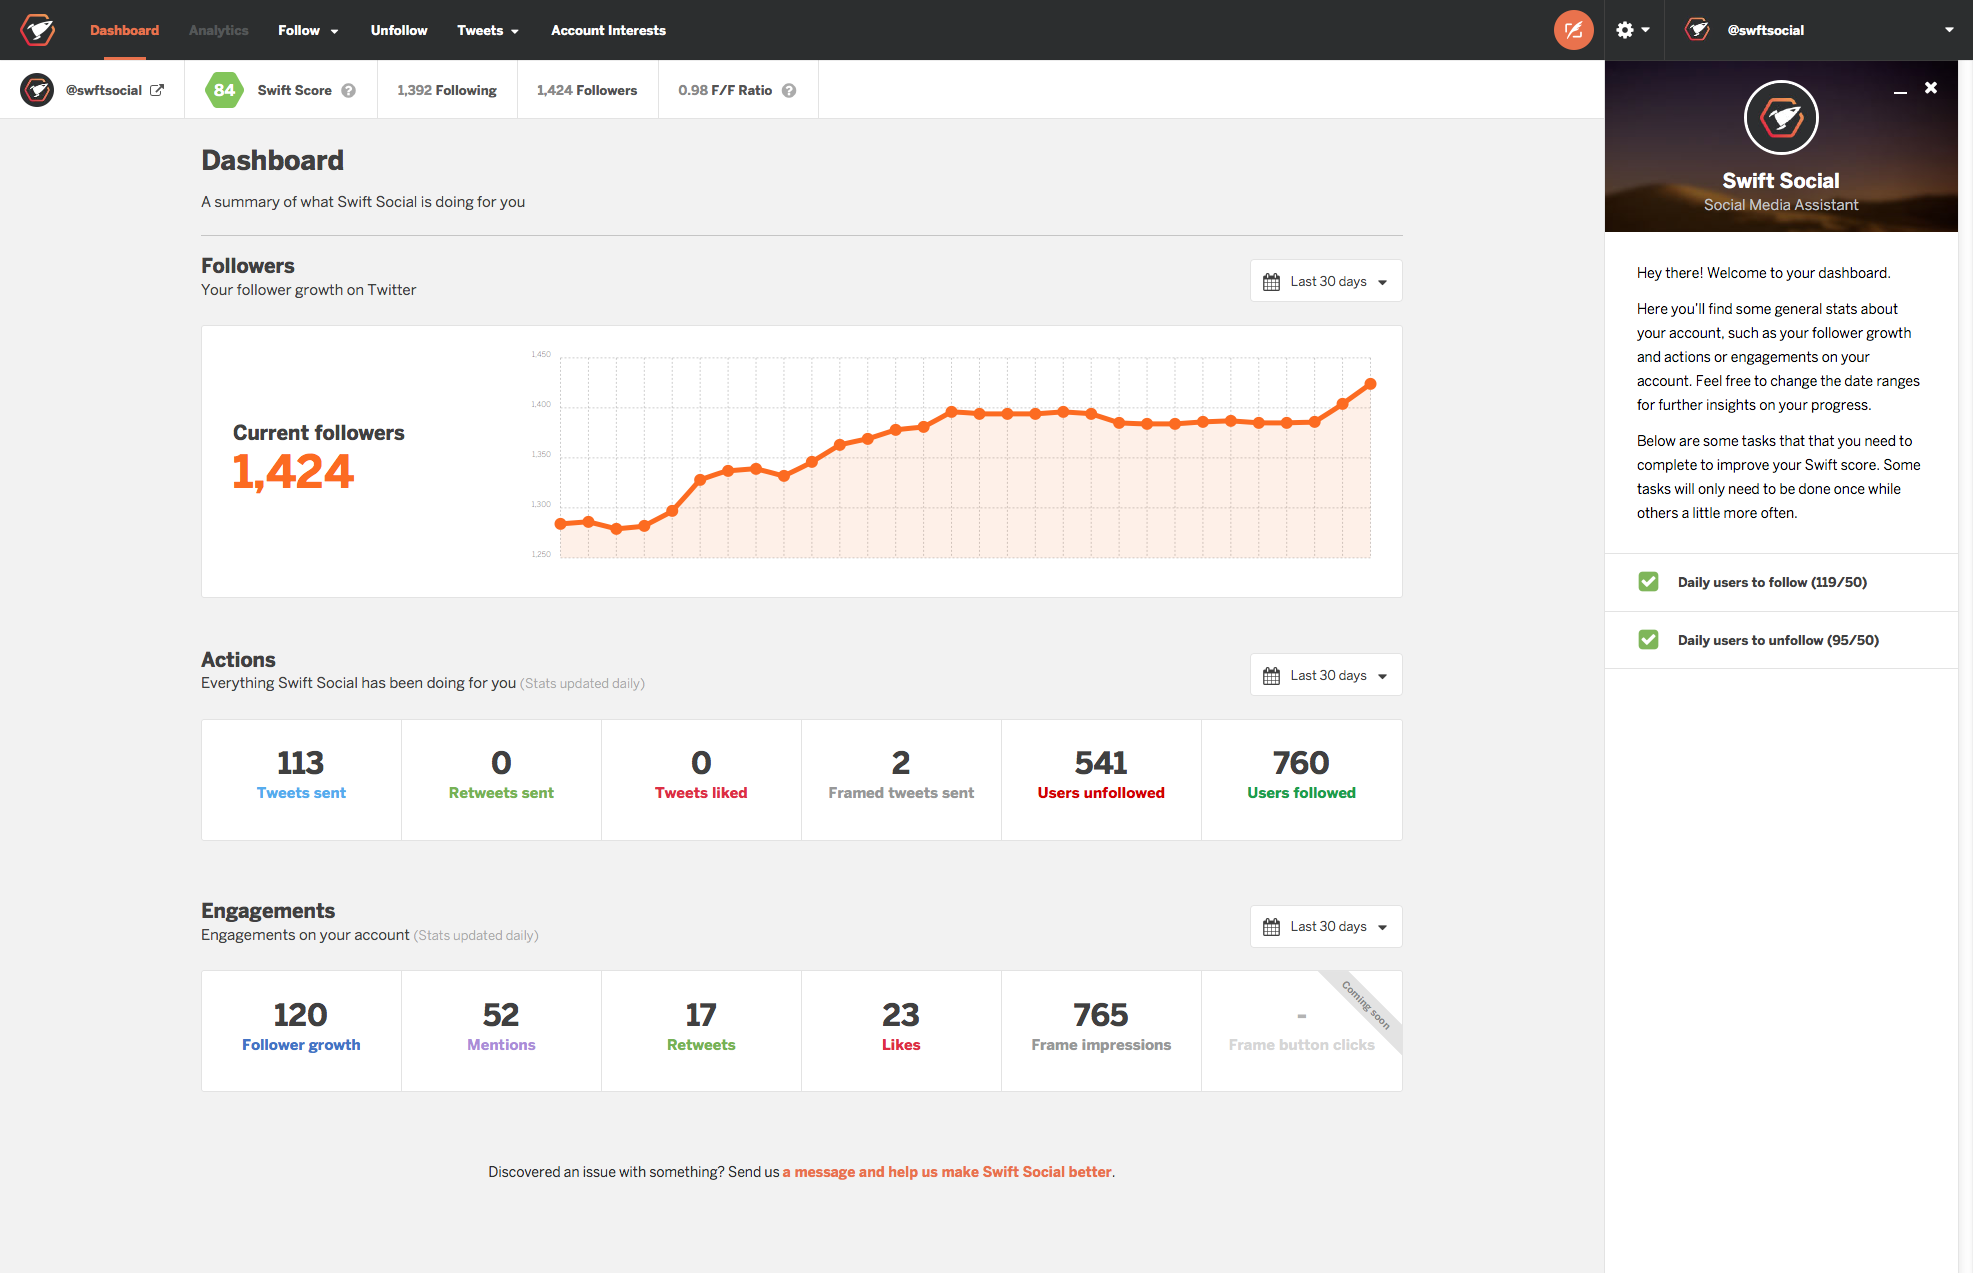Open the Account Interests menu item
This screenshot has width=1973, height=1273.
[x=608, y=30]
